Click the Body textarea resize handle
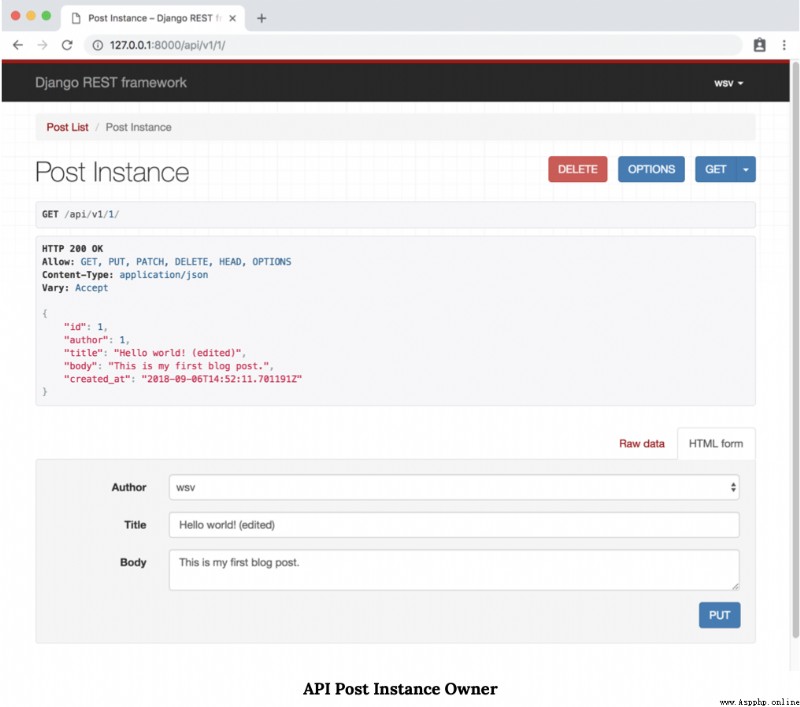800x707 pixels. pos(735,587)
